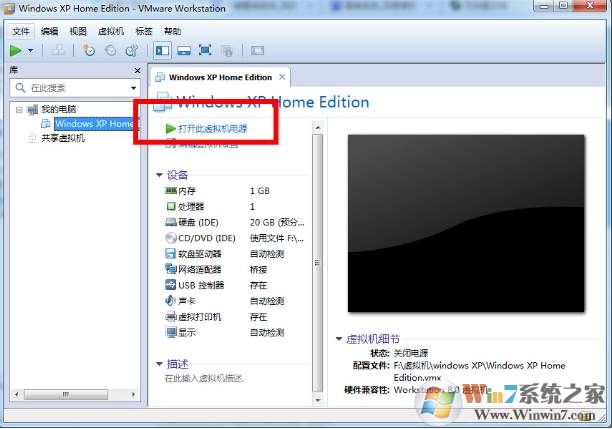Click the take snapshot toolbar icon

pyautogui.click(x=89, y=50)
